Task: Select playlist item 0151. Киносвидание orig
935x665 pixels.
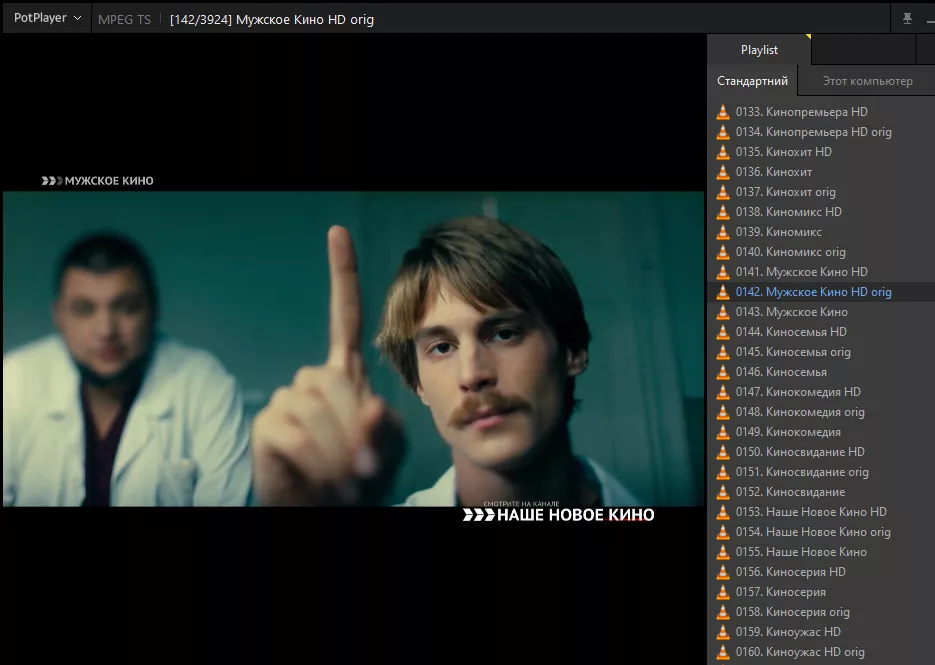Action: tap(821, 472)
